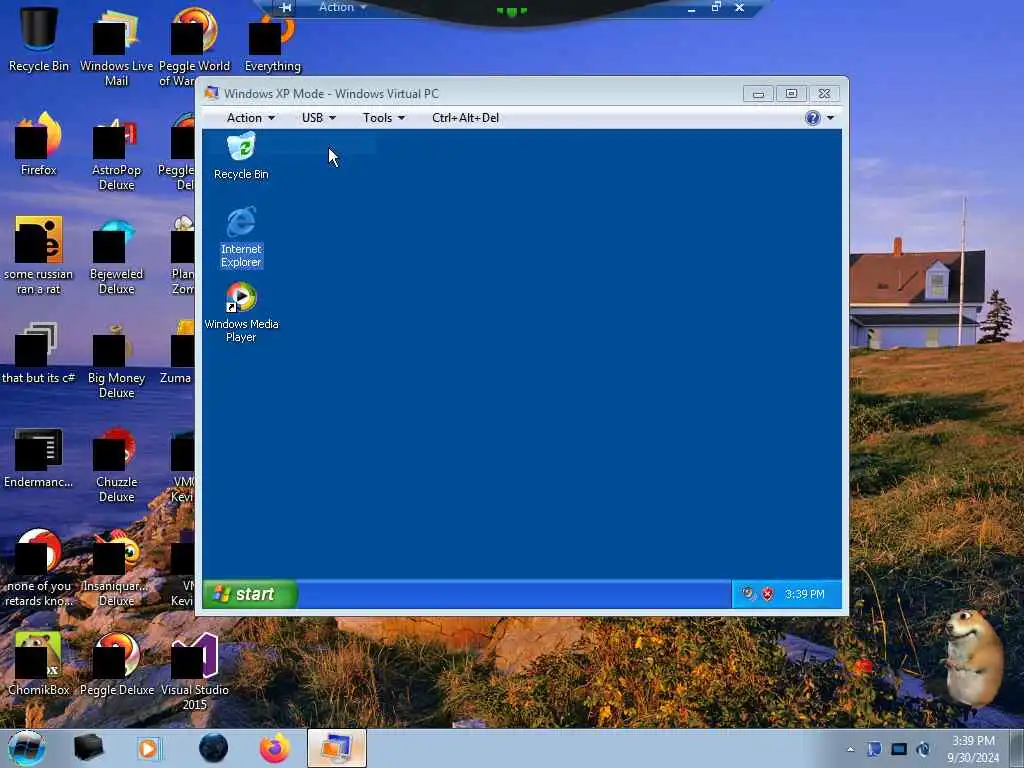The image size is (1024, 768).
Task: Click the Windows Virtual PC taskbar button
Action: tap(336, 748)
